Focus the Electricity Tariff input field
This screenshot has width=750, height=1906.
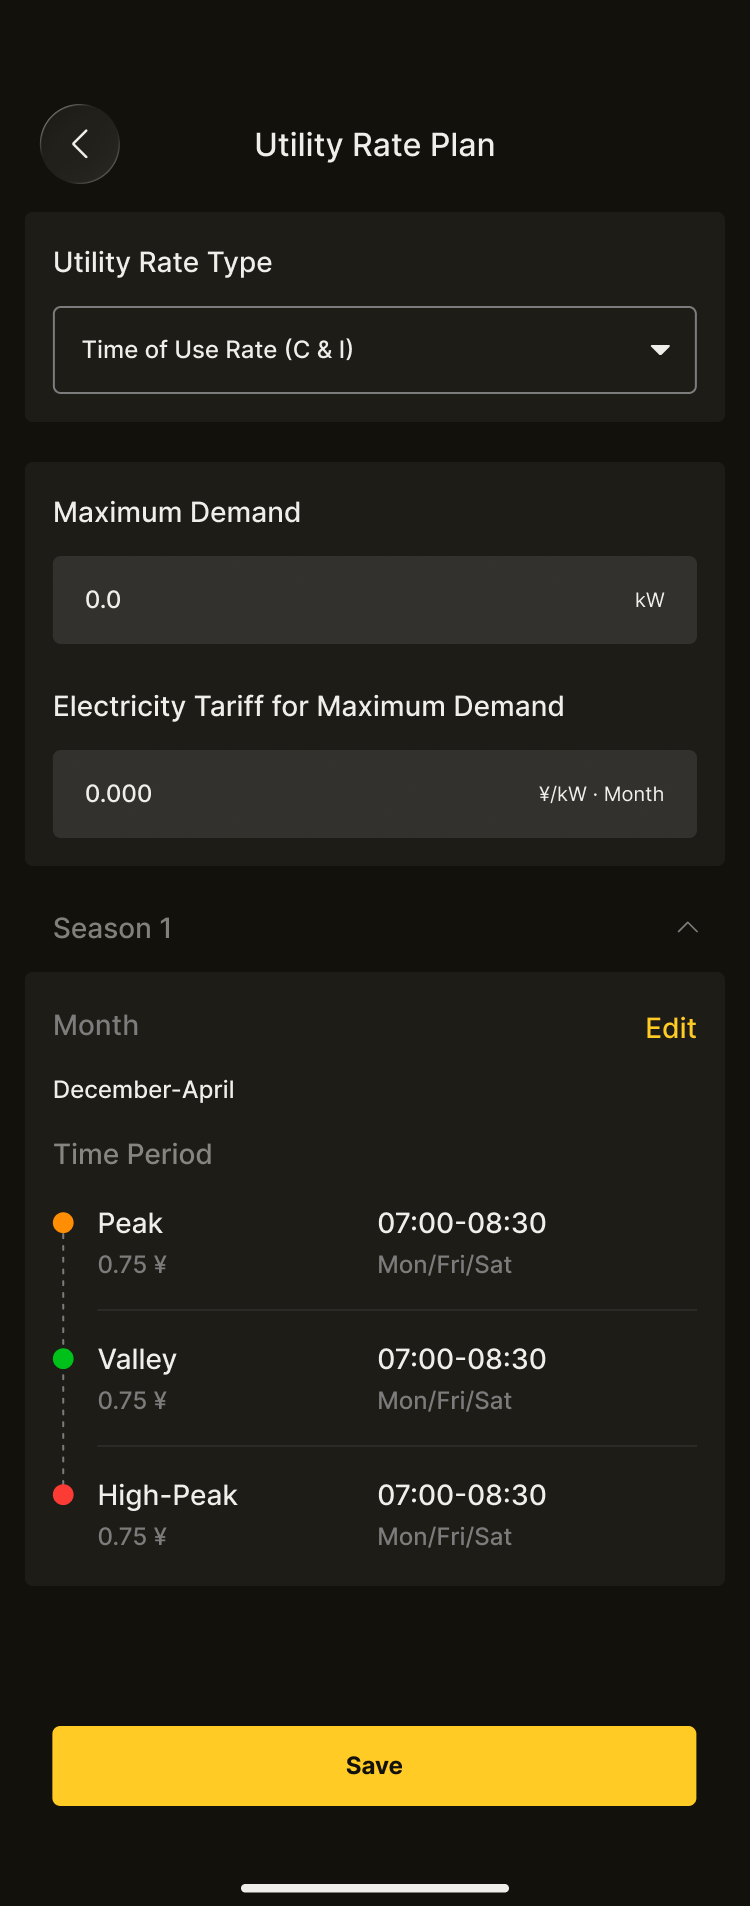coord(300,794)
